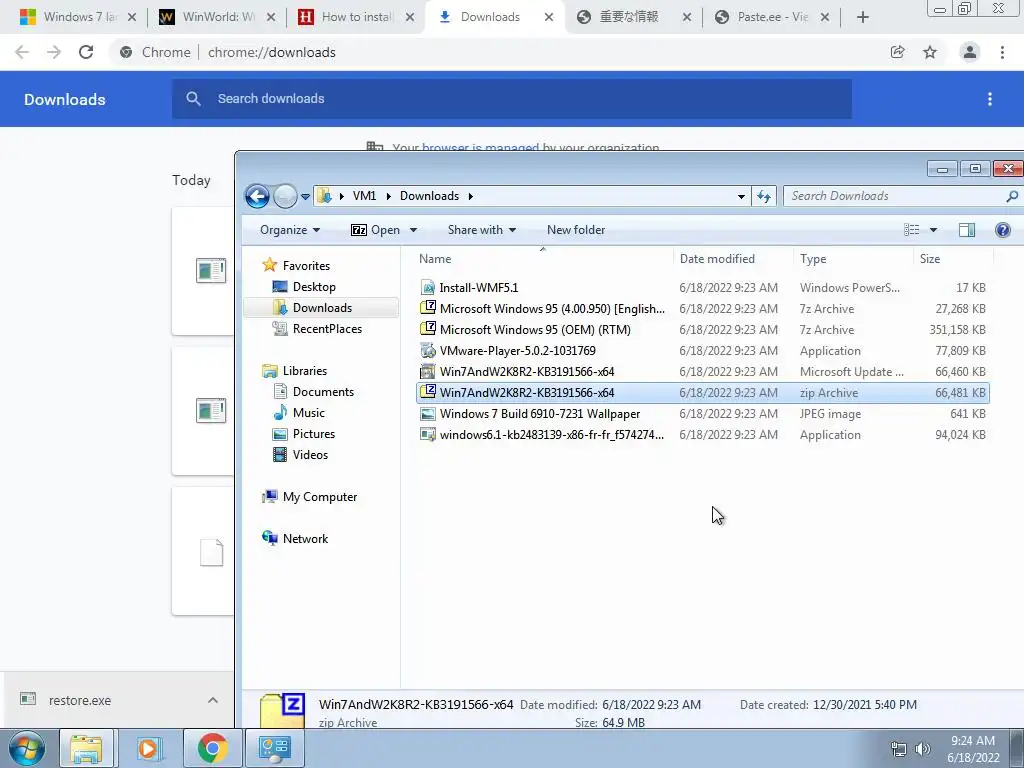
Task: Click volume icon in system tray
Action: click(922, 749)
